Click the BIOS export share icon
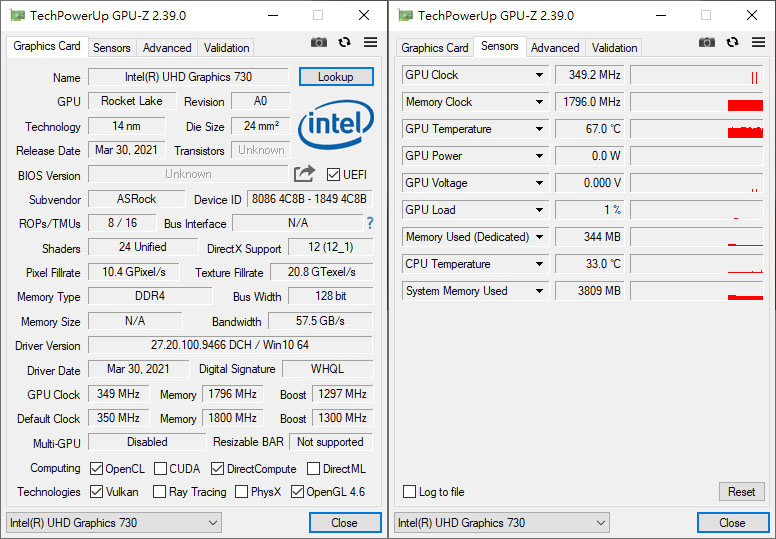This screenshot has width=776, height=539. tap(304, 174)
